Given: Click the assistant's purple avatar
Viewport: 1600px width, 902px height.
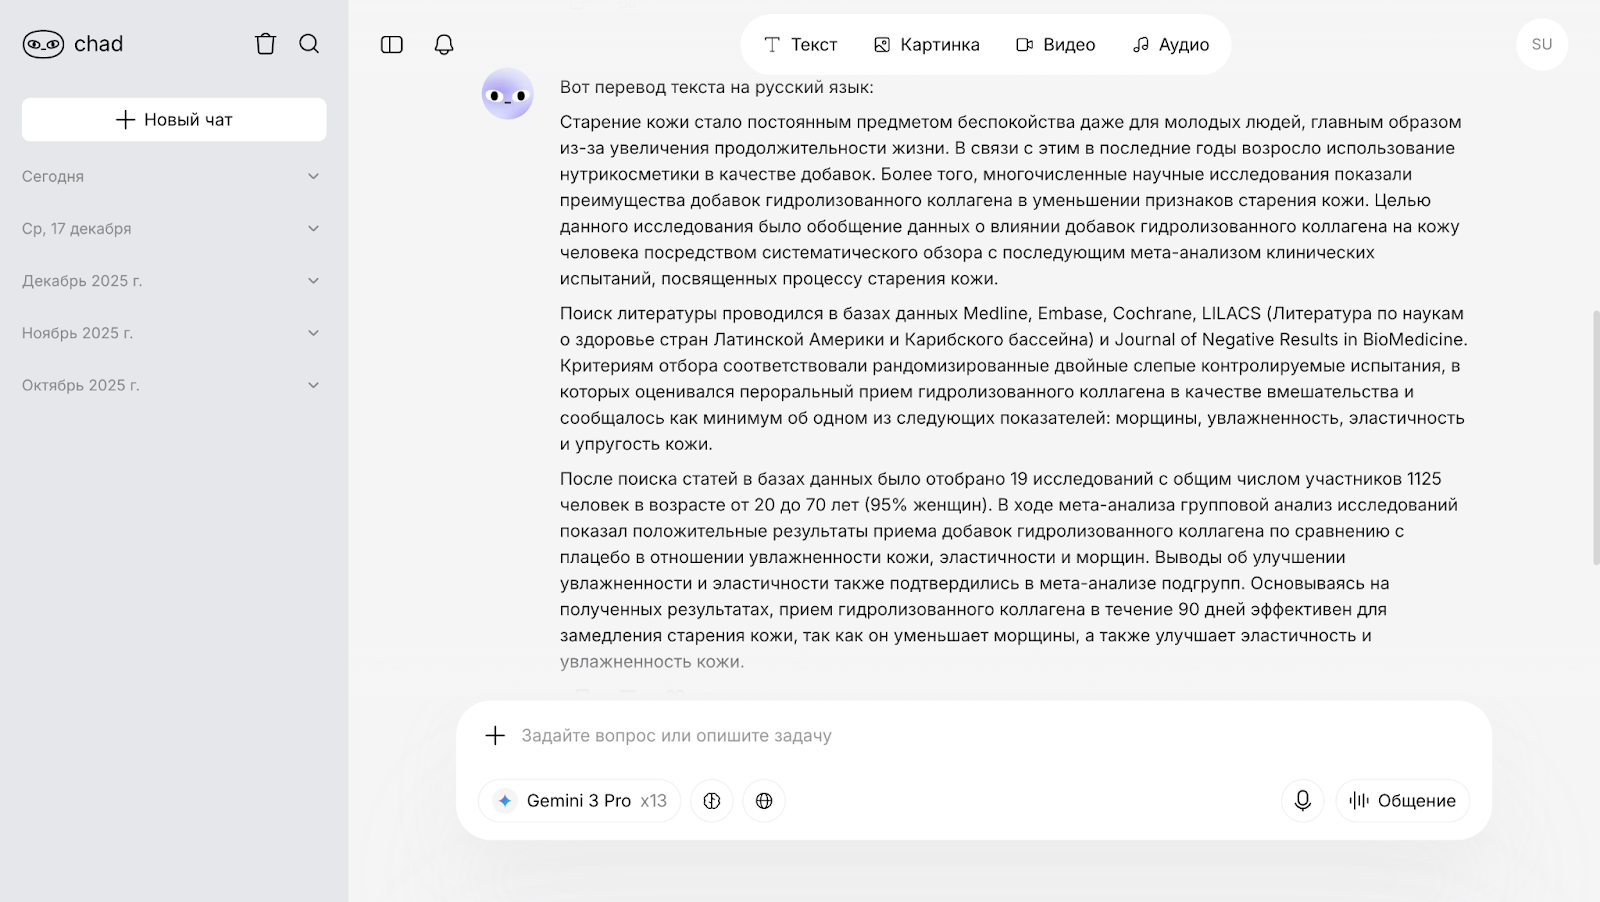Looking at the screenshot, I should (x=508, y=94).
